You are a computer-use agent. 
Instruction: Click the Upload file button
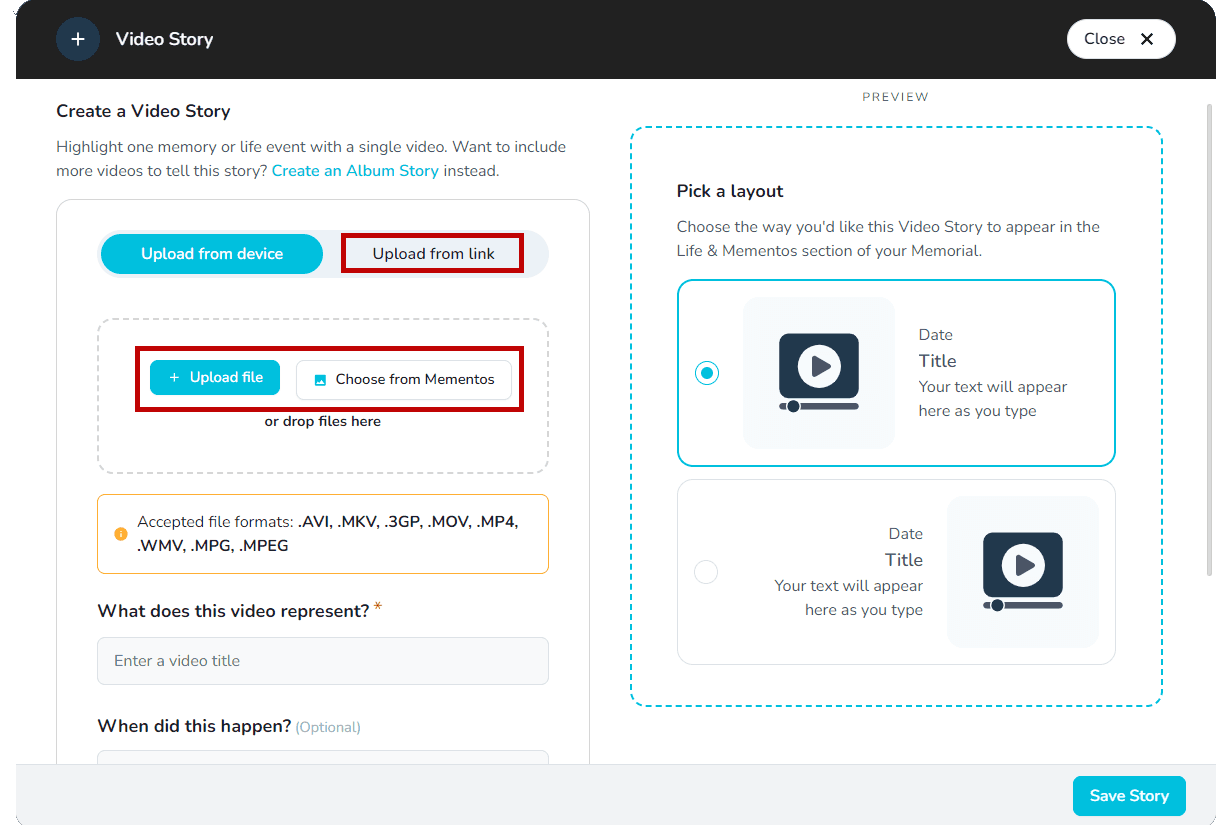coord(215,377)
